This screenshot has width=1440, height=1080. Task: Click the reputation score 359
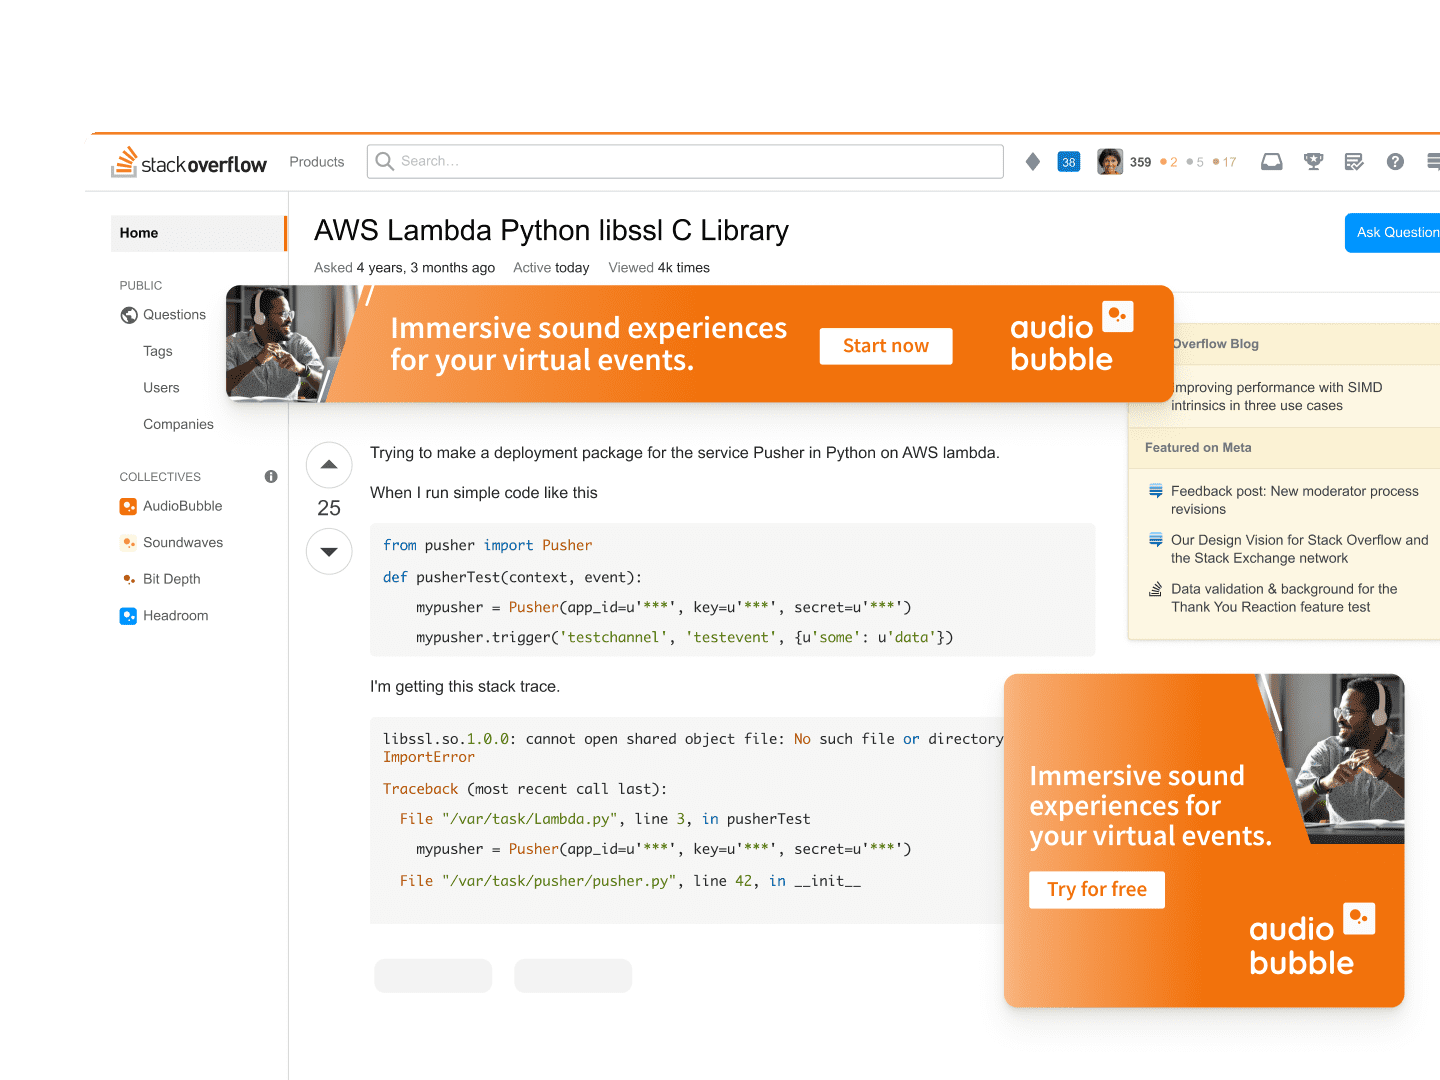(x=1140, y=162)
